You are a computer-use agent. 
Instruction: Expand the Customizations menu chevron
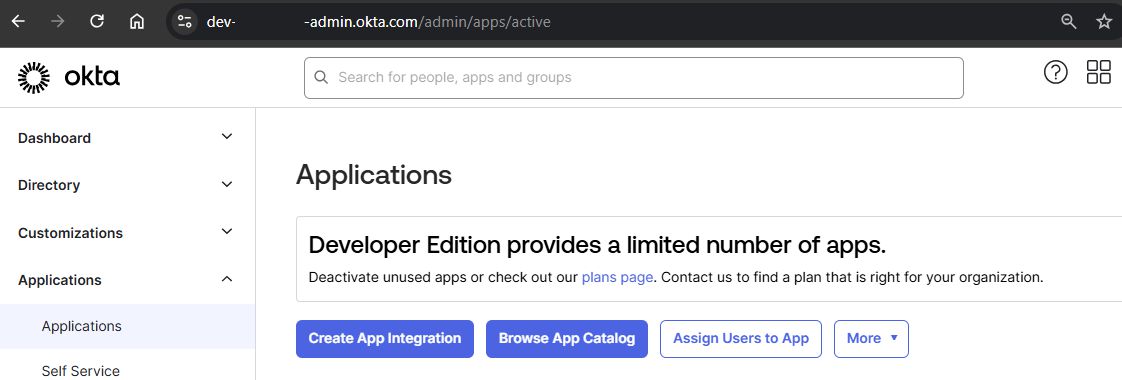pyautogui.click(x=227, y=232)
